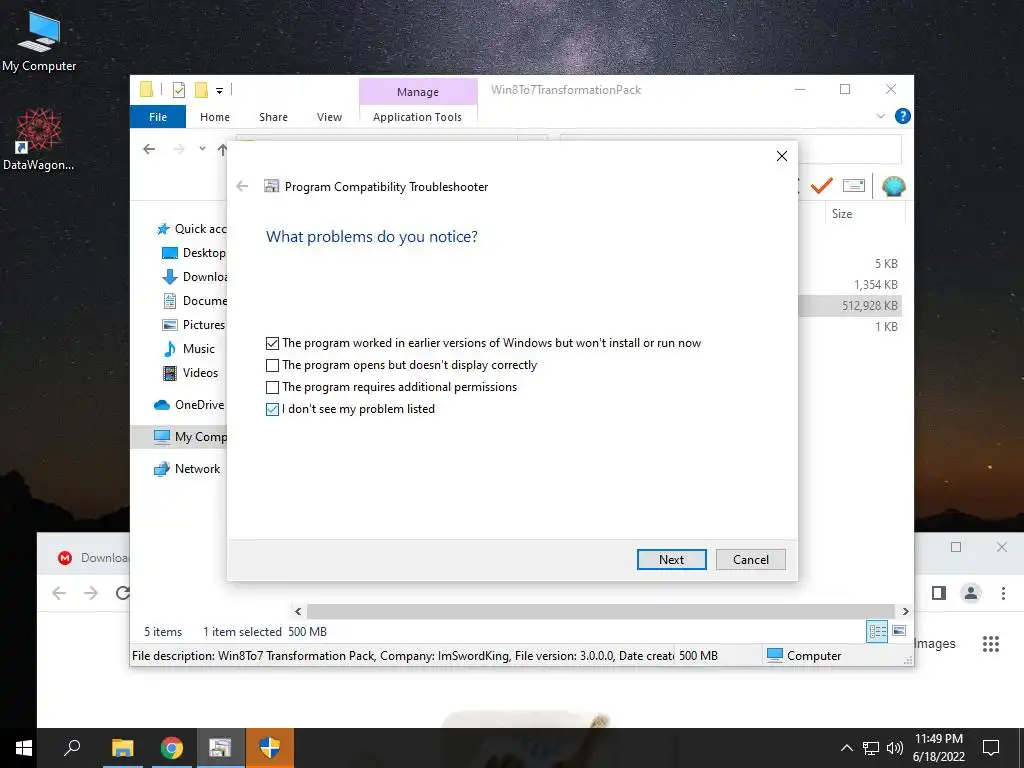Select Music in the navigation pane
The image size is (1024, 768).
(x=189, y=349)
